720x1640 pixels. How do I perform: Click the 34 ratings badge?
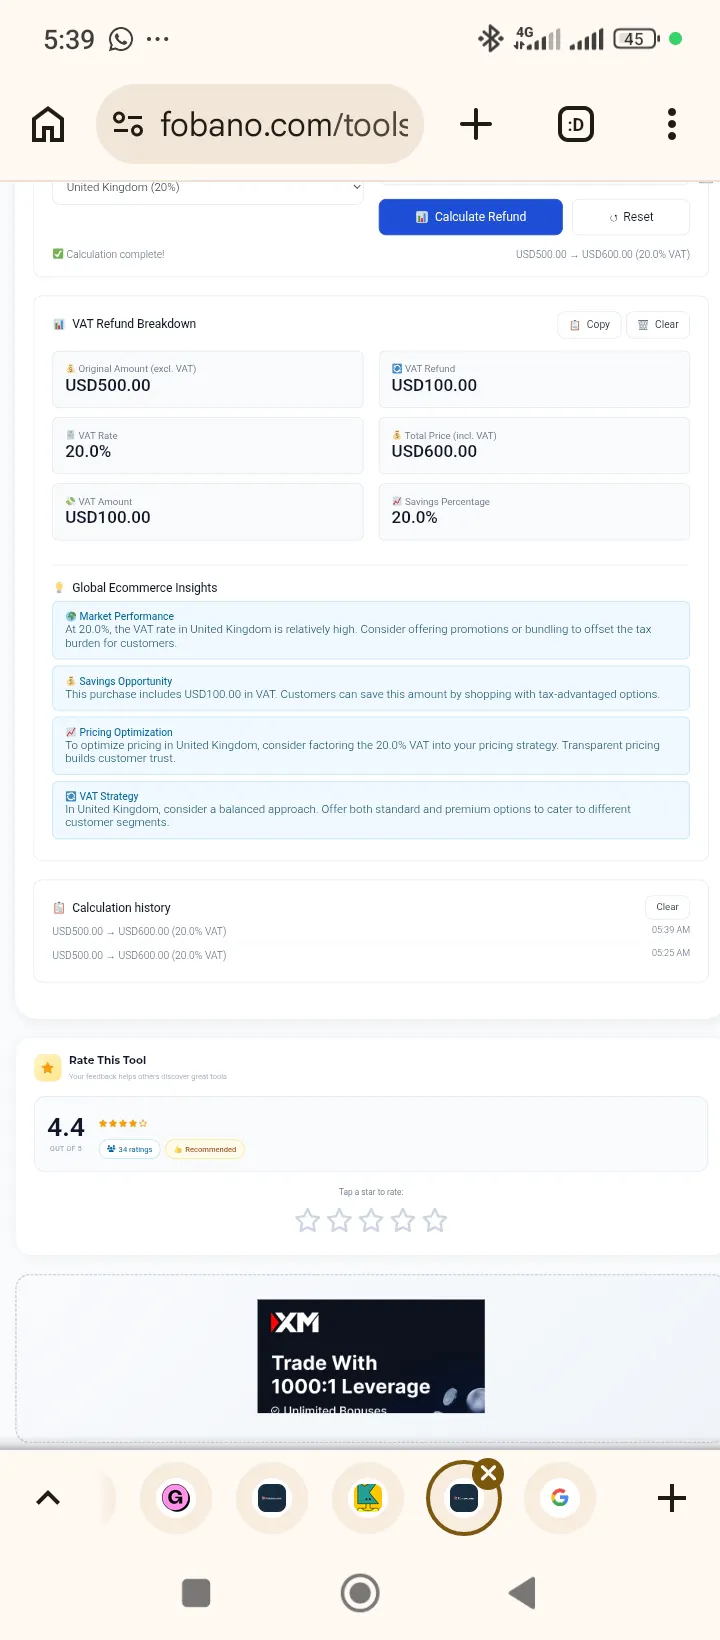pyautogui.click(x=130, y=1149)
